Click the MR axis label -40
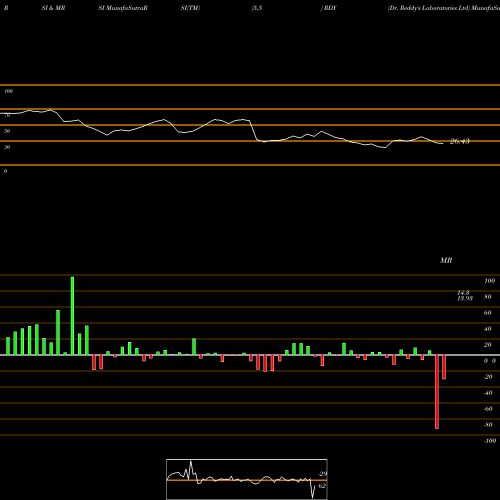This screenshot has width=500, height=500. (x=488, y=393)
